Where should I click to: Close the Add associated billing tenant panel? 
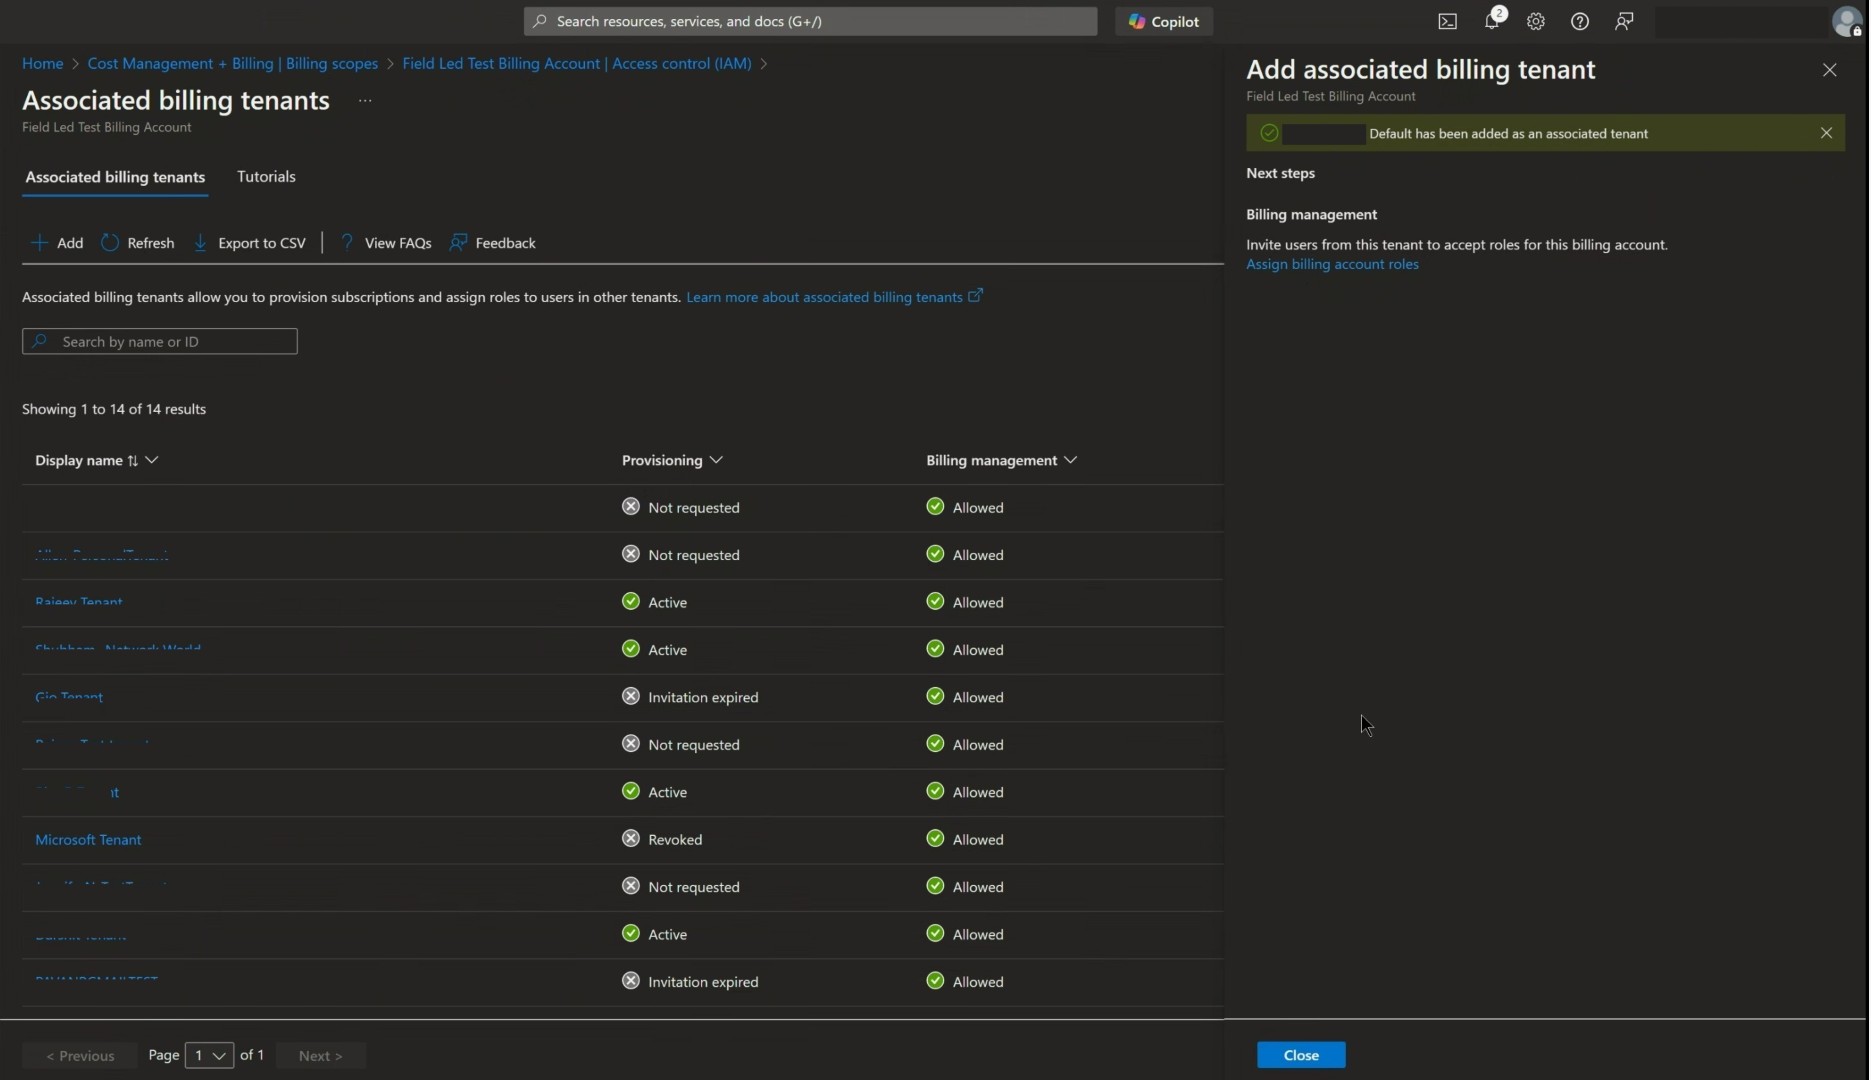pos(1829,70)
